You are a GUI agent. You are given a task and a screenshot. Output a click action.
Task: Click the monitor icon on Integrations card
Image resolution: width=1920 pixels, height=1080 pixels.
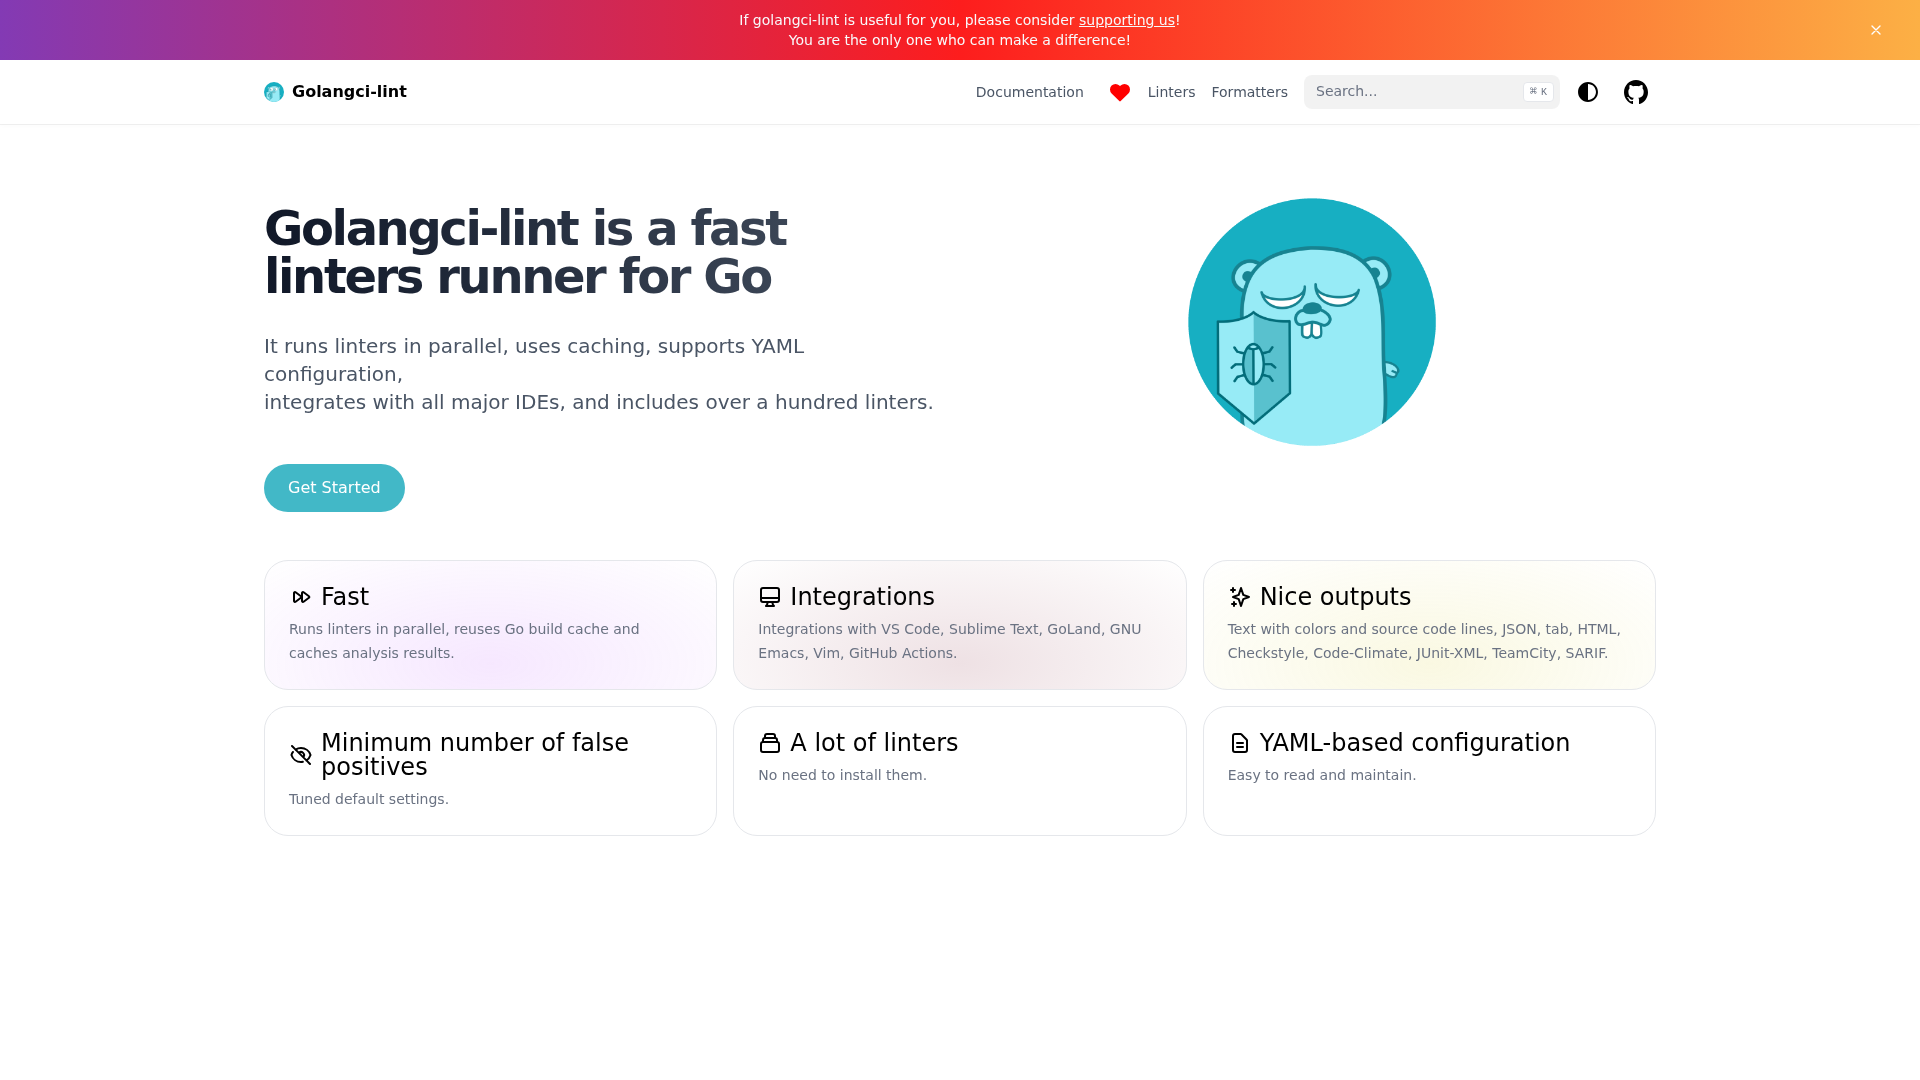coord(769,596)
